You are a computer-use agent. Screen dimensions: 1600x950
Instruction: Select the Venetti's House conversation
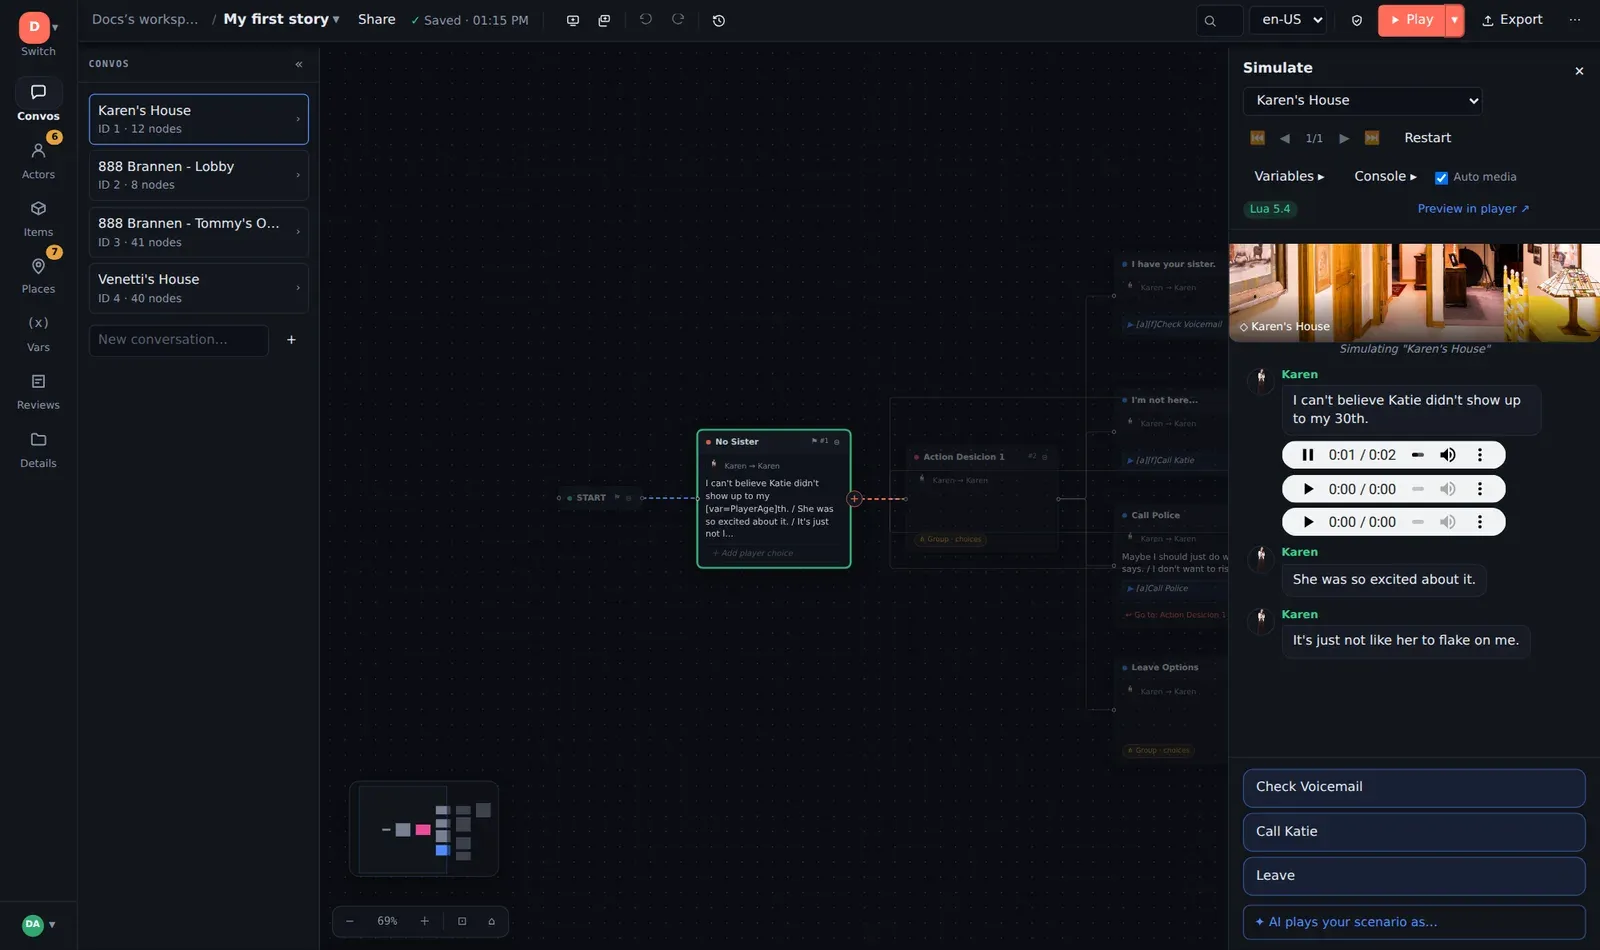point(199,288)
